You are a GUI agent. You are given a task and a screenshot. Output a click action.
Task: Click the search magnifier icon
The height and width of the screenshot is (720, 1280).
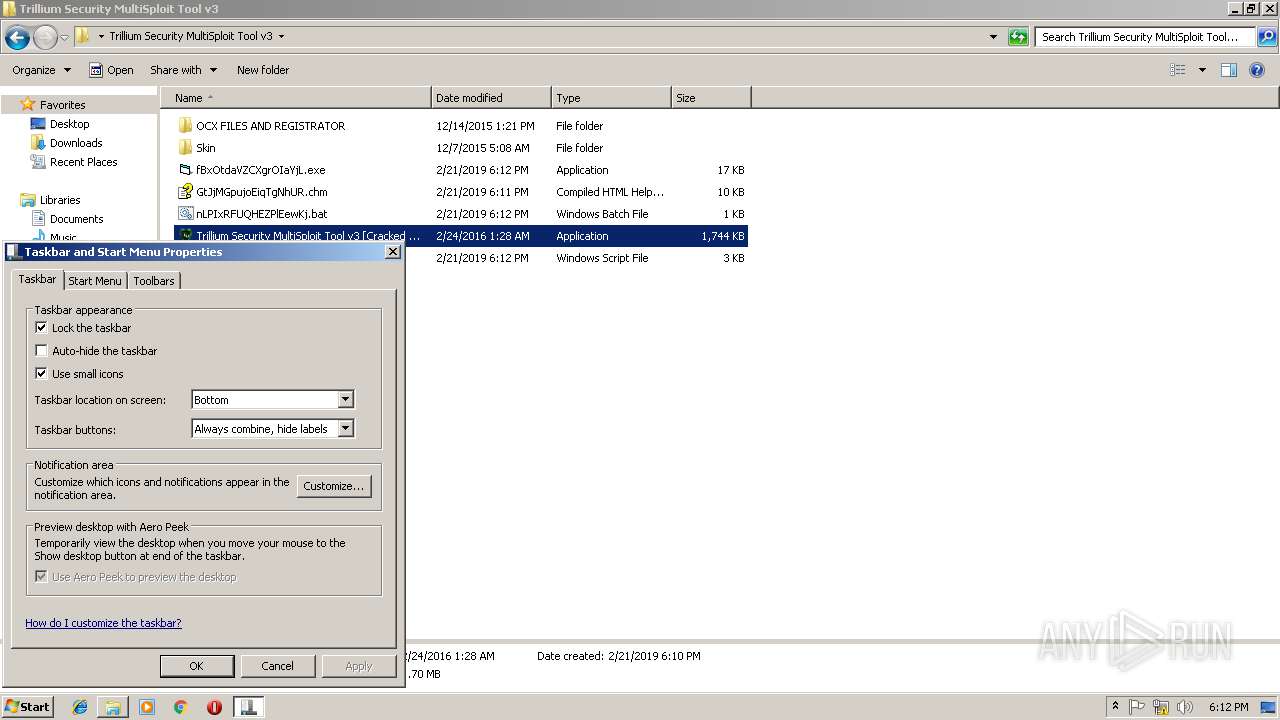pyautogui.click(x=1267, y=37)
